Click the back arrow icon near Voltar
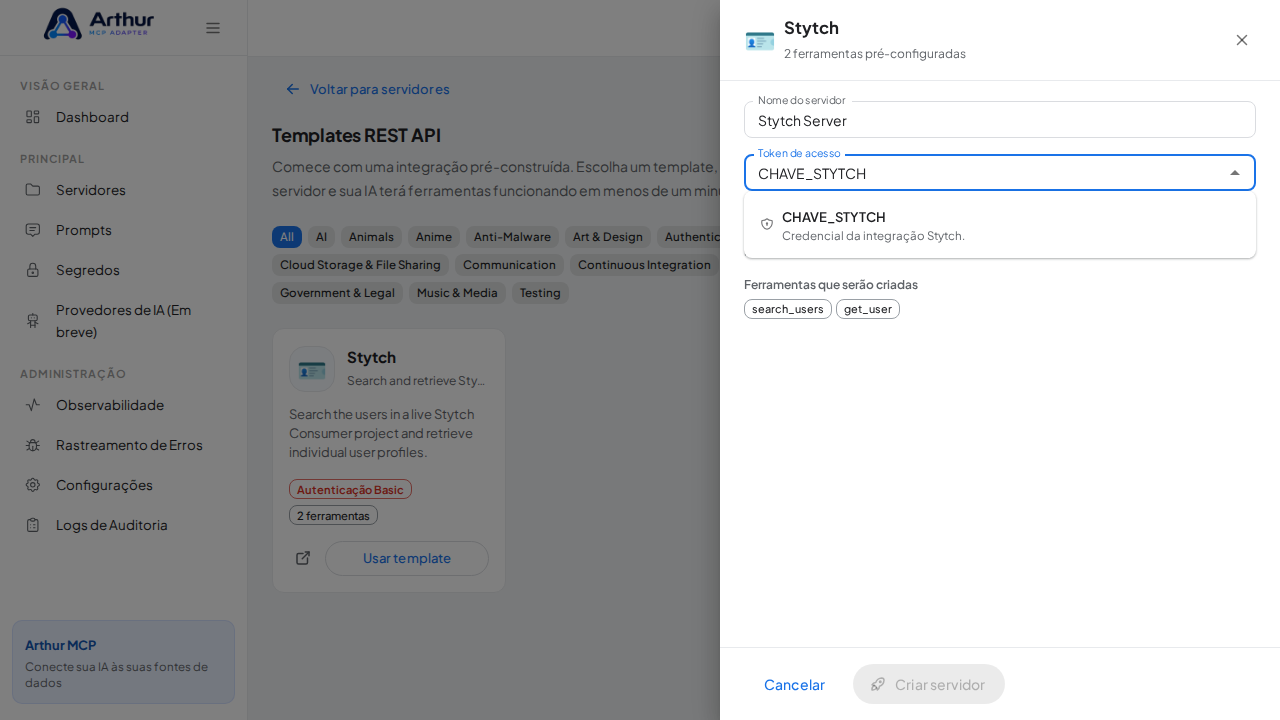 point(293,89)
